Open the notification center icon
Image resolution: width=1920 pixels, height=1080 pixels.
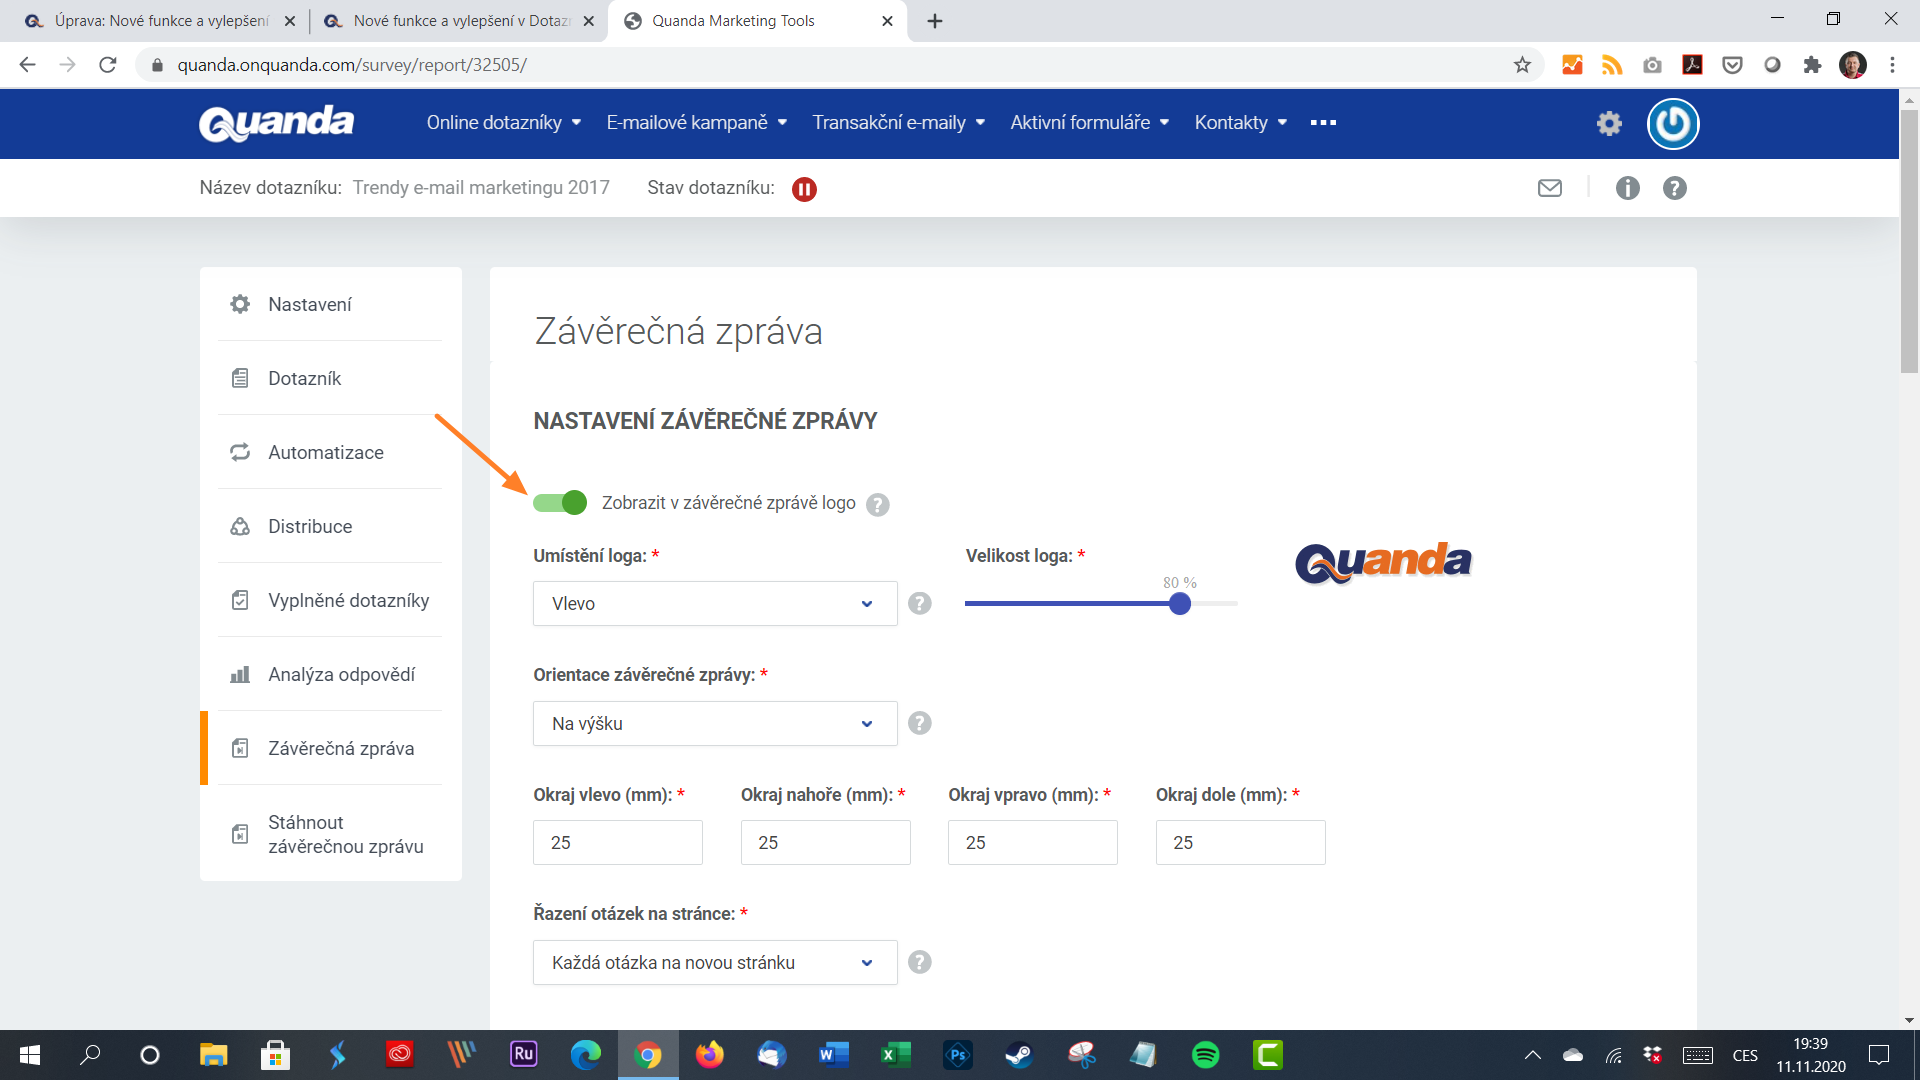(x=1879, y=1055)
